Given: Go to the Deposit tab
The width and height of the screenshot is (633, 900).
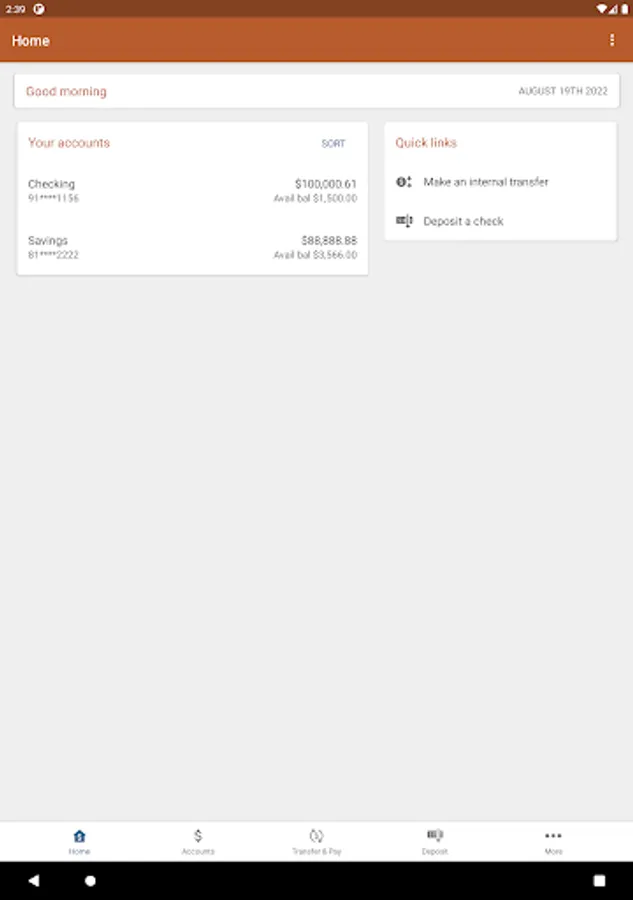Looking at the screenshot, I should tap(435, 841).
